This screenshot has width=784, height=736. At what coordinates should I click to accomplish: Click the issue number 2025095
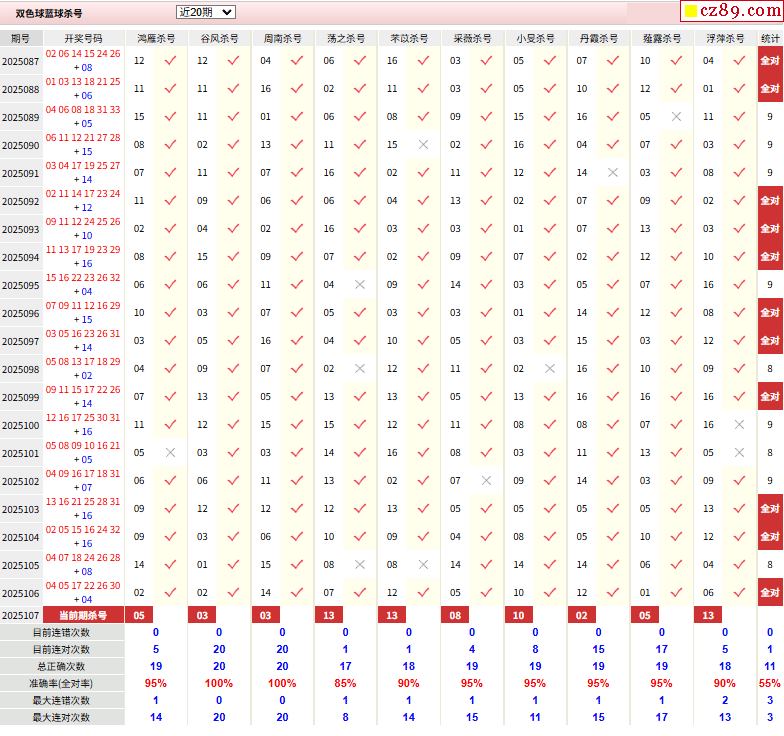(21, 285)
